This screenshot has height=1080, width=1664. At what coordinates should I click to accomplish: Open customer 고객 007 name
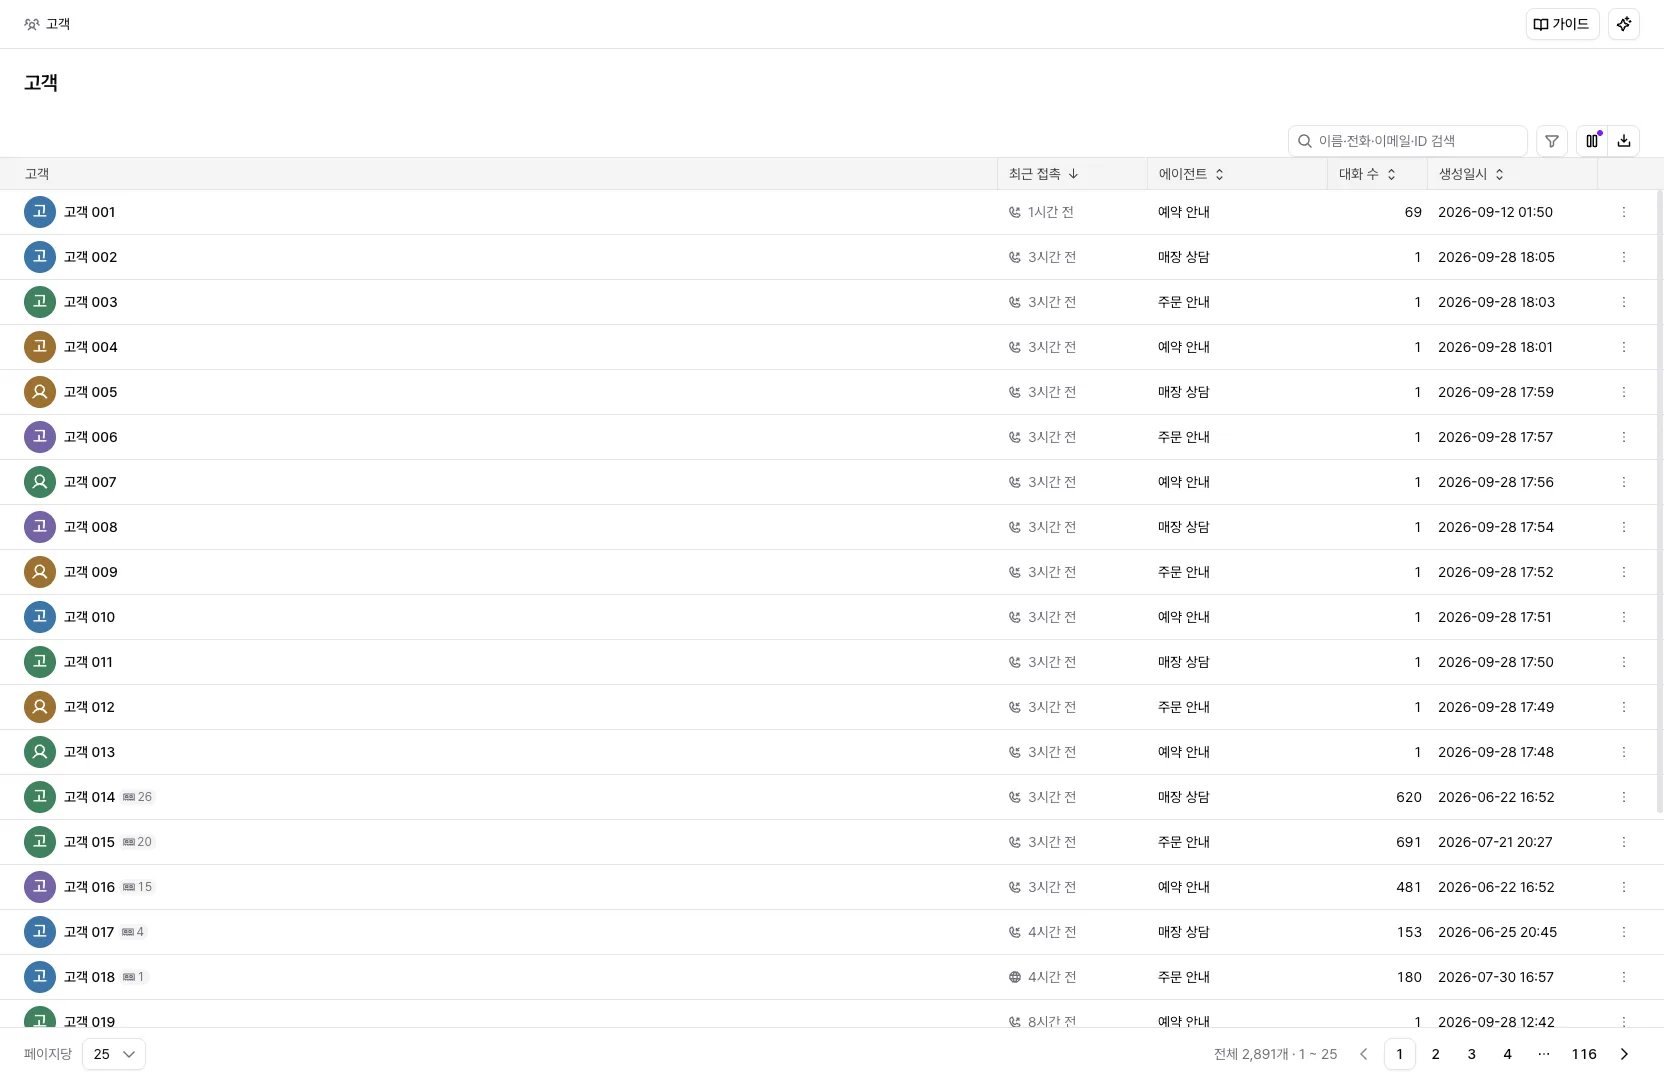point(90,482)
